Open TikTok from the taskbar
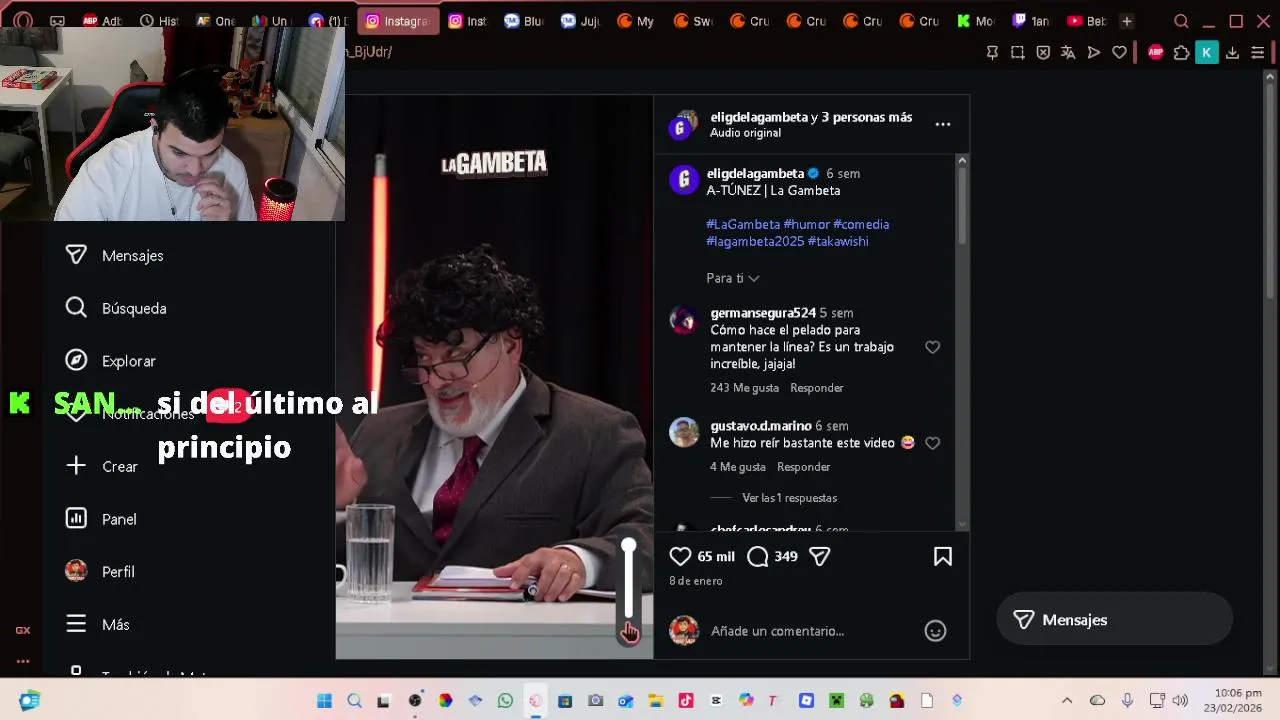The height and width of the screenshot is (720, 1280). pos(686,701)
